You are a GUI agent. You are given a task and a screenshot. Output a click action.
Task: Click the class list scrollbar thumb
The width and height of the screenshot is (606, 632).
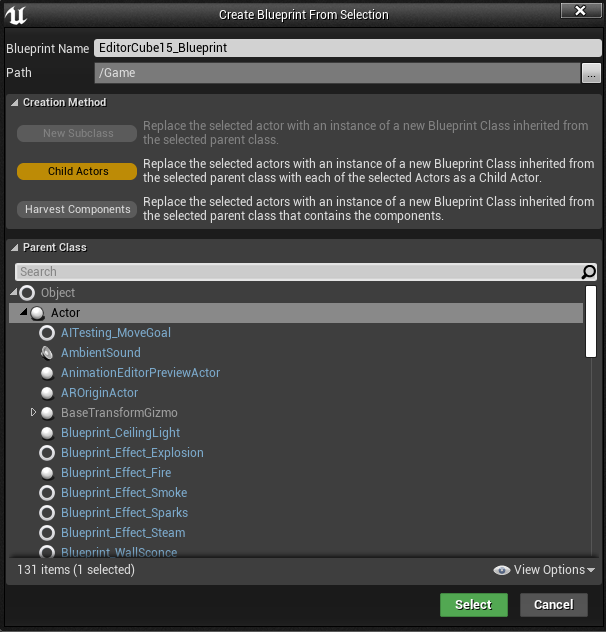pyautogui.click(x=591, y=321)
